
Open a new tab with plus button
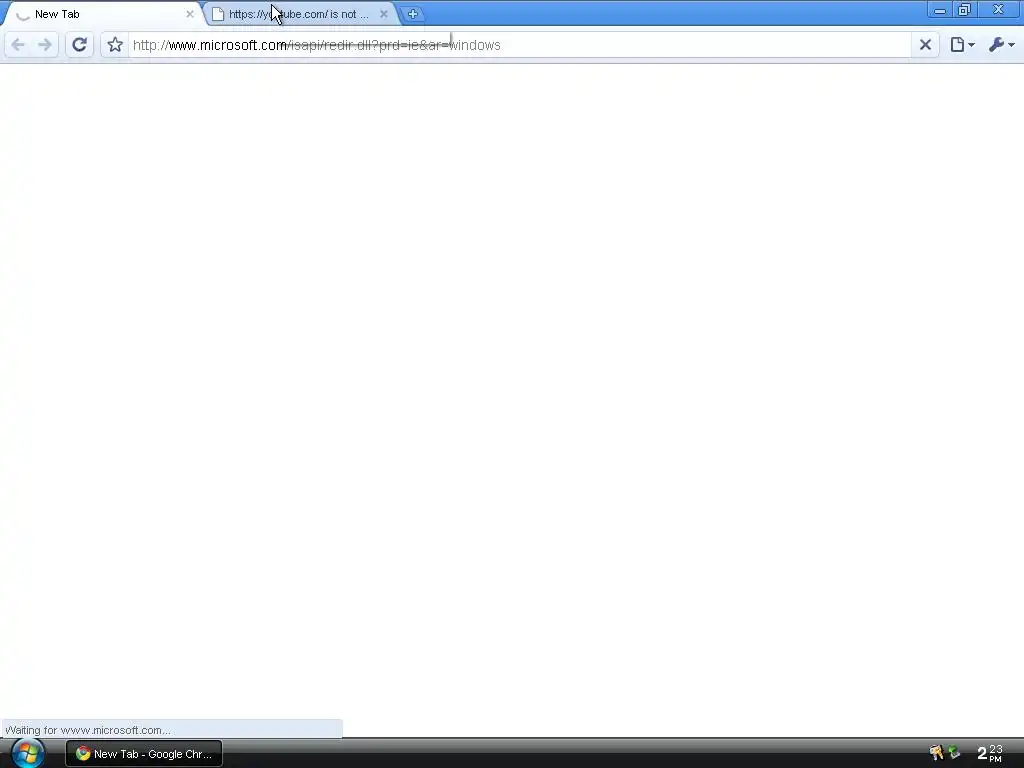pos(412,14)
